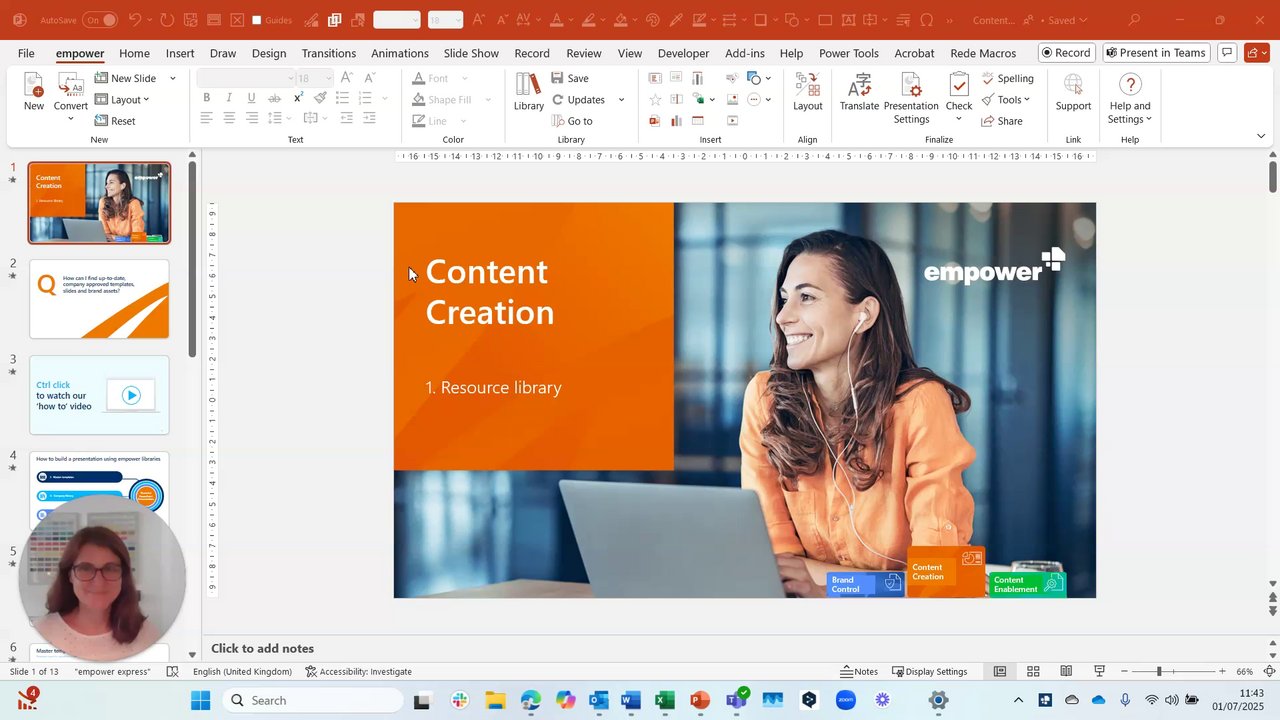Collapse the ribbon with the chevron
The image size is (1280, 720).
coord(1261,136)
